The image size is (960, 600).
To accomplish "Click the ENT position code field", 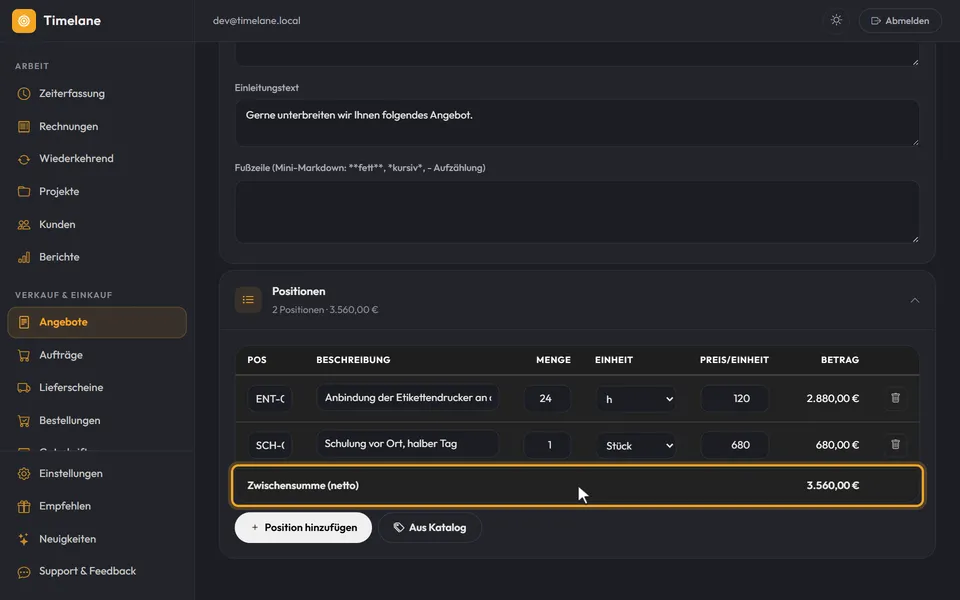I will click(269, 399).
